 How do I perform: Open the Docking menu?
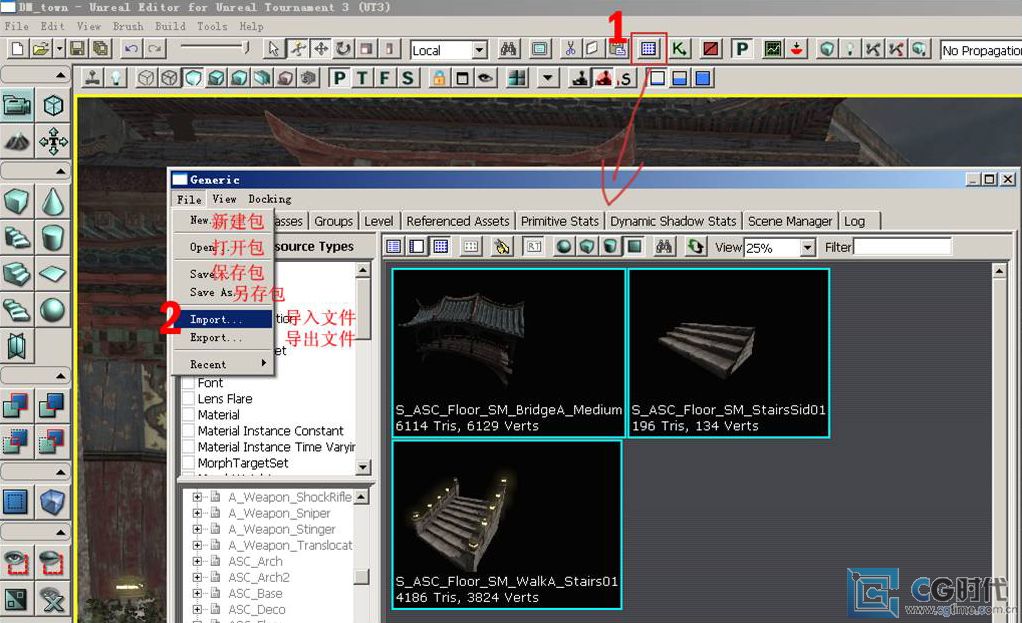[x=270, y=199]
